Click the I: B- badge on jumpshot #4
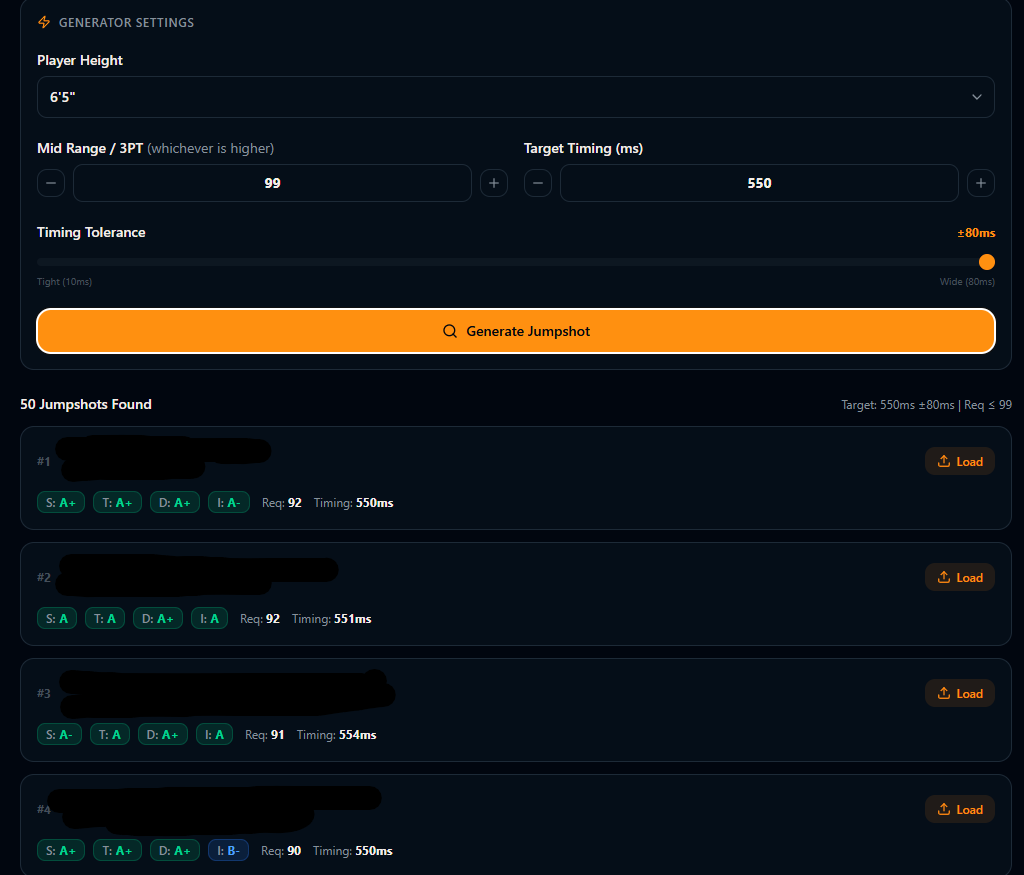 pos(228,850)
